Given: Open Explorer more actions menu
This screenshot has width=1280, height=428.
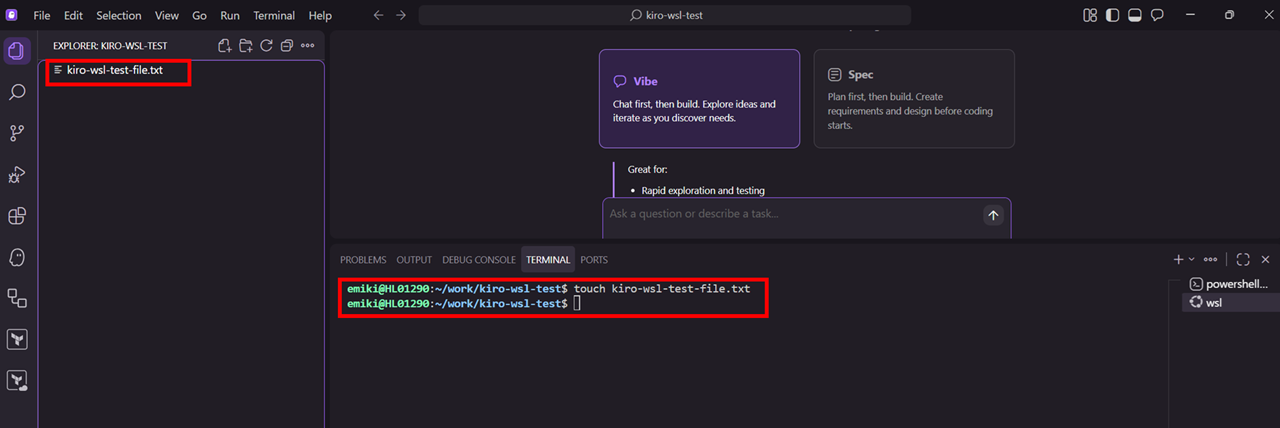Looking at the screenshot, I should point(308,46).
